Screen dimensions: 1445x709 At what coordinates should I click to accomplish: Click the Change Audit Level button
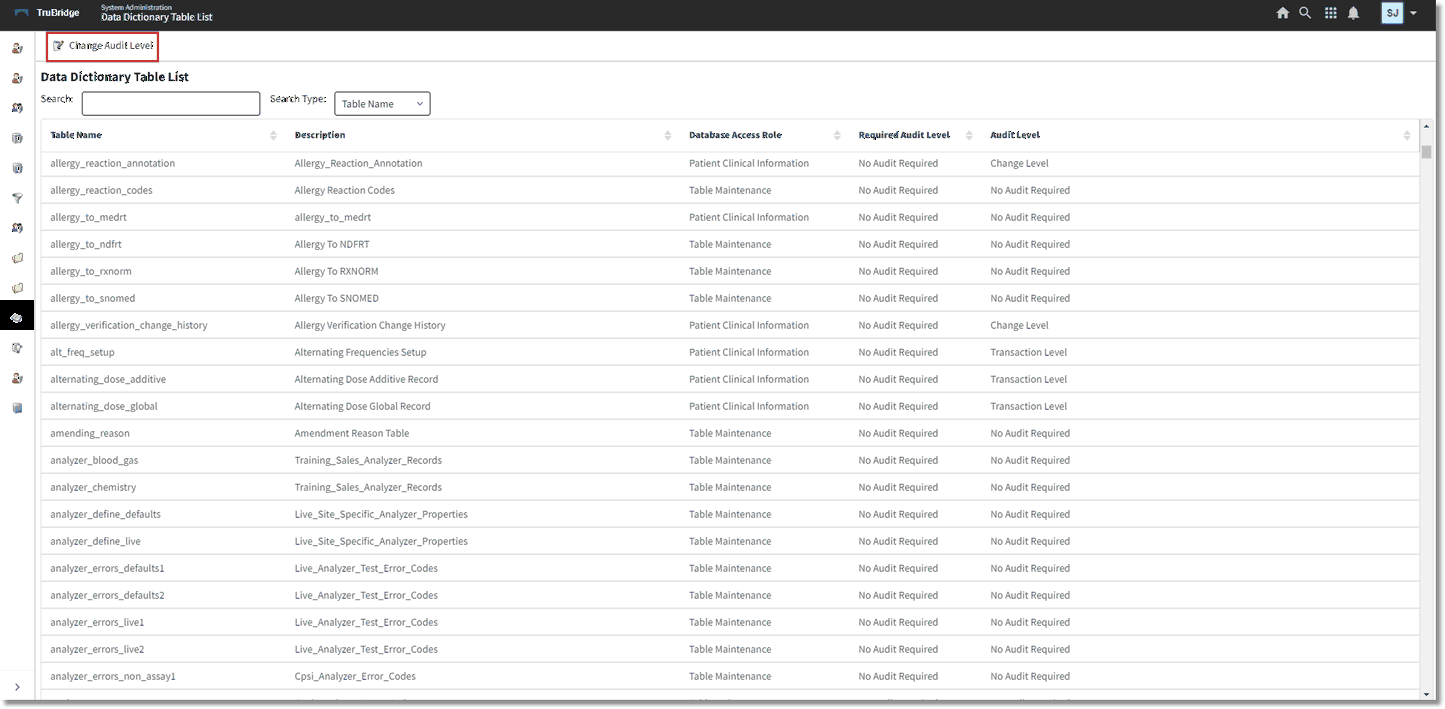coord(103,46)
